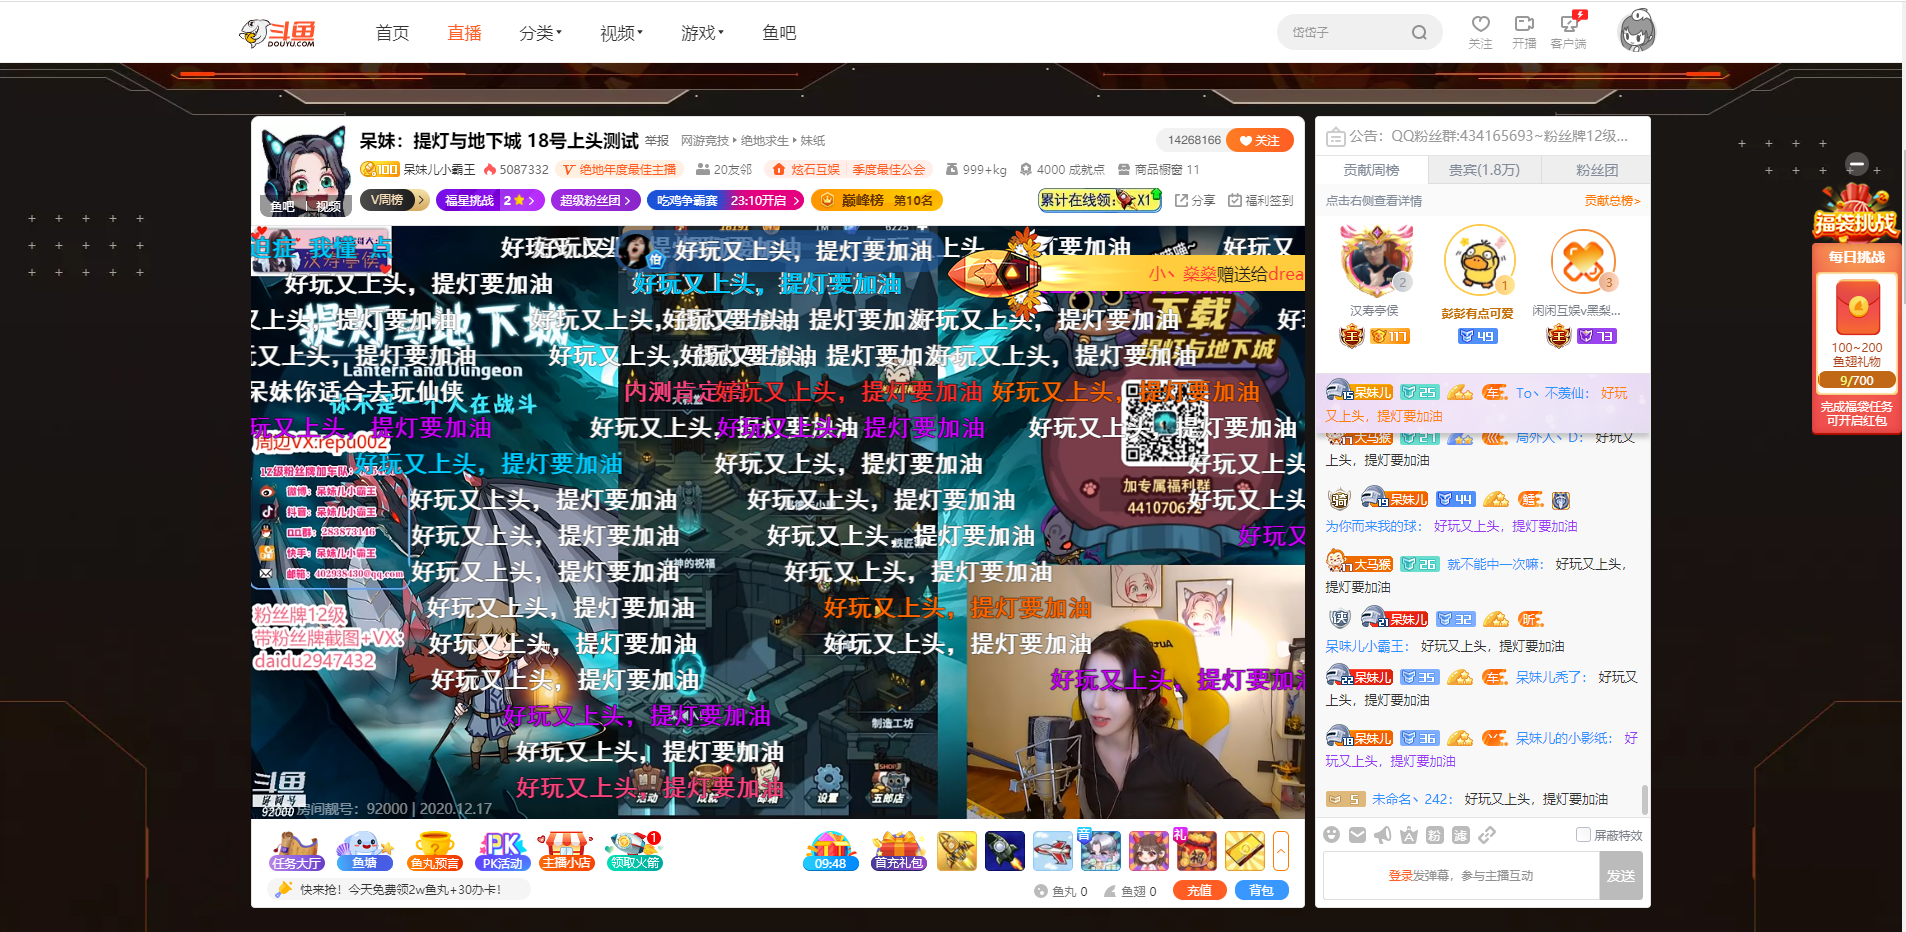Open 汉寿亭侯 top contributor avatar
The width and height of the screenshot is (1906, 932).
coord(1376,260)
